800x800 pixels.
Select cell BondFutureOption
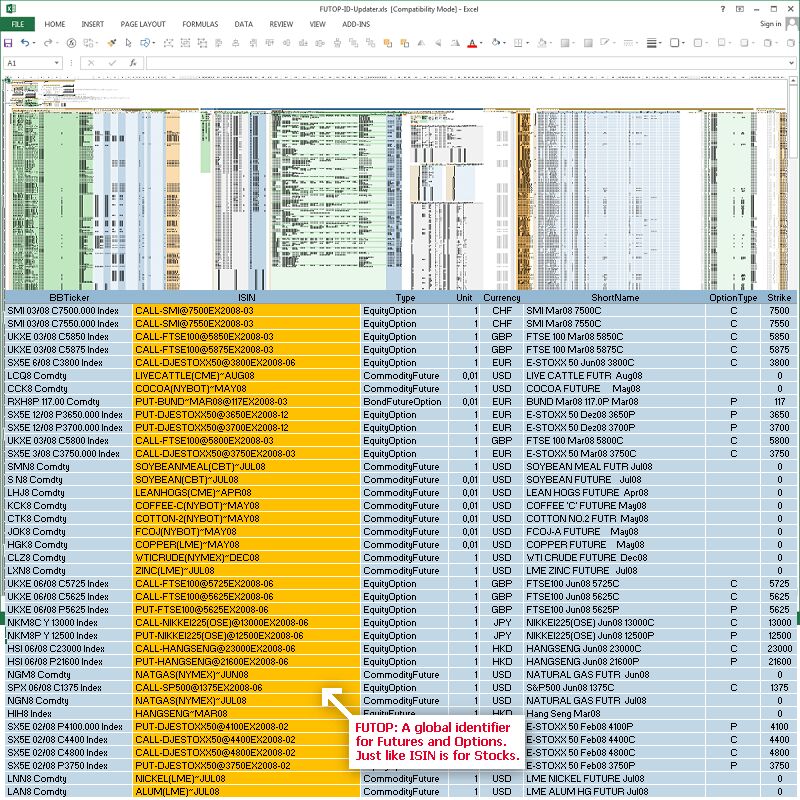point(404,402)
